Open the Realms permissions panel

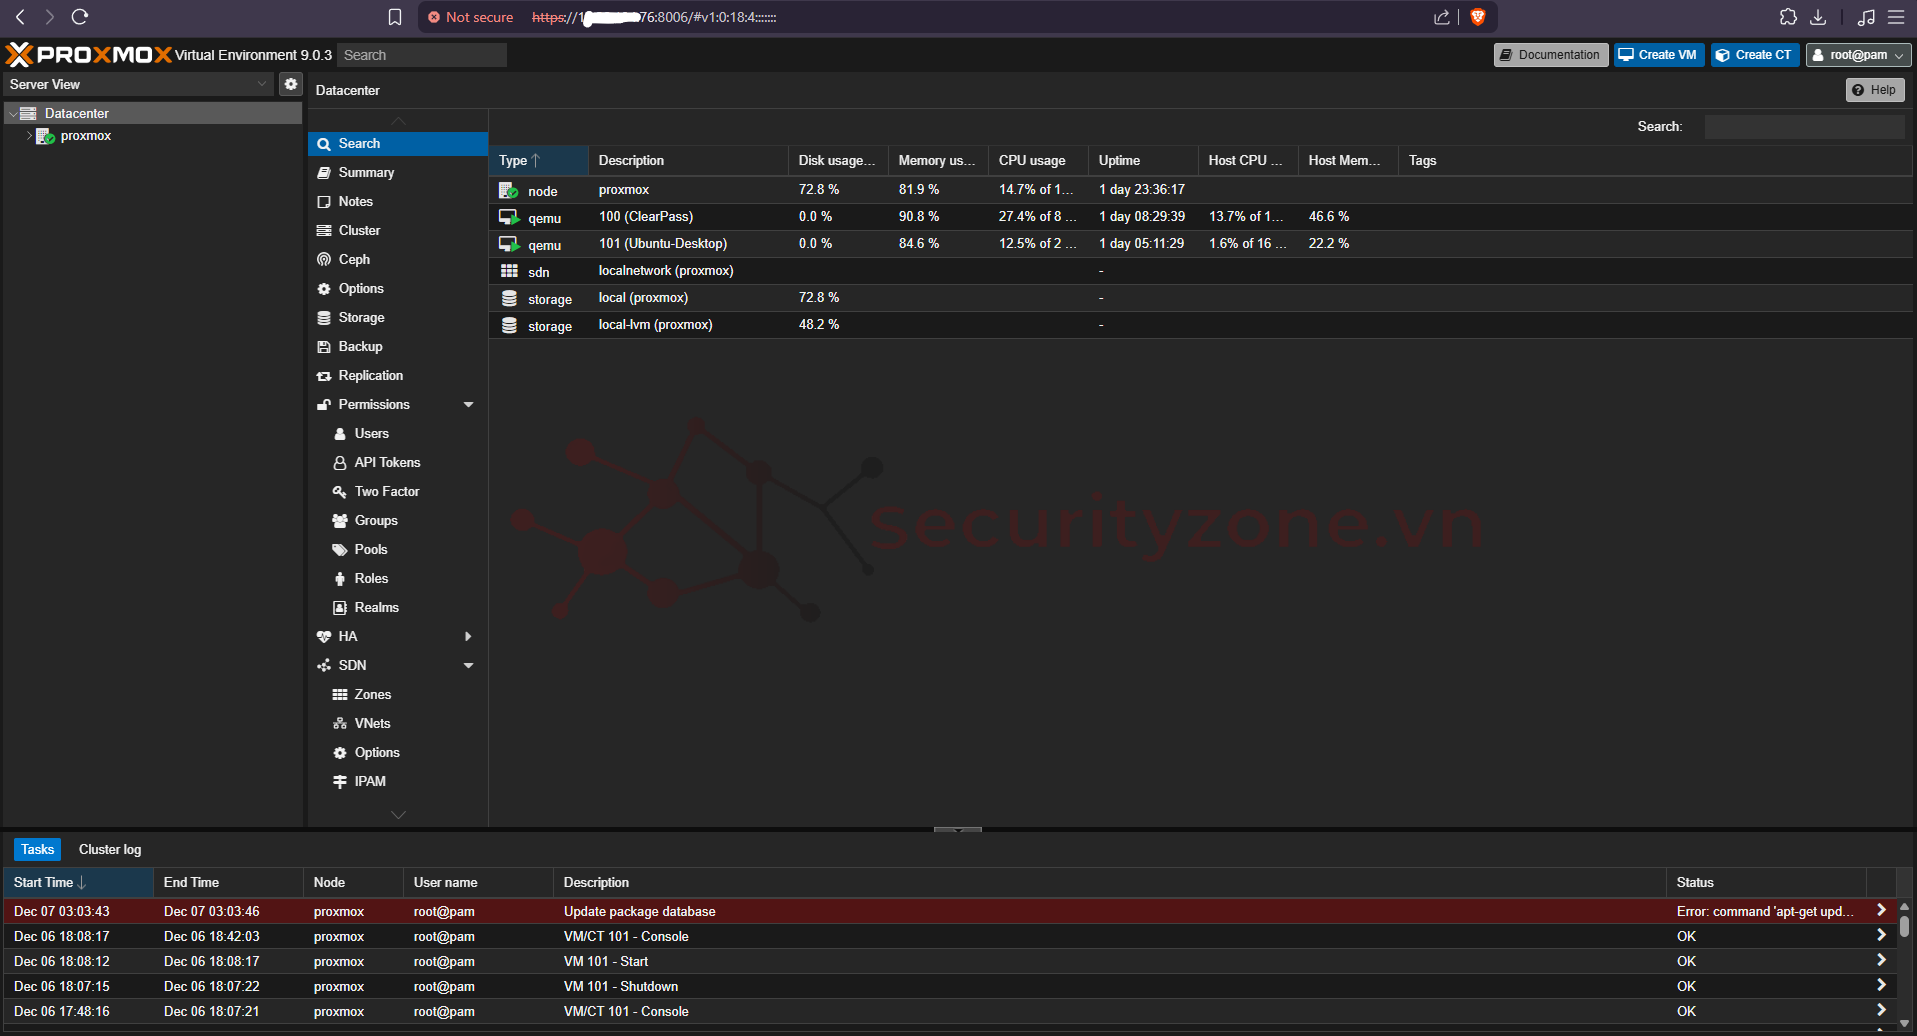click(x=378, y=607)
